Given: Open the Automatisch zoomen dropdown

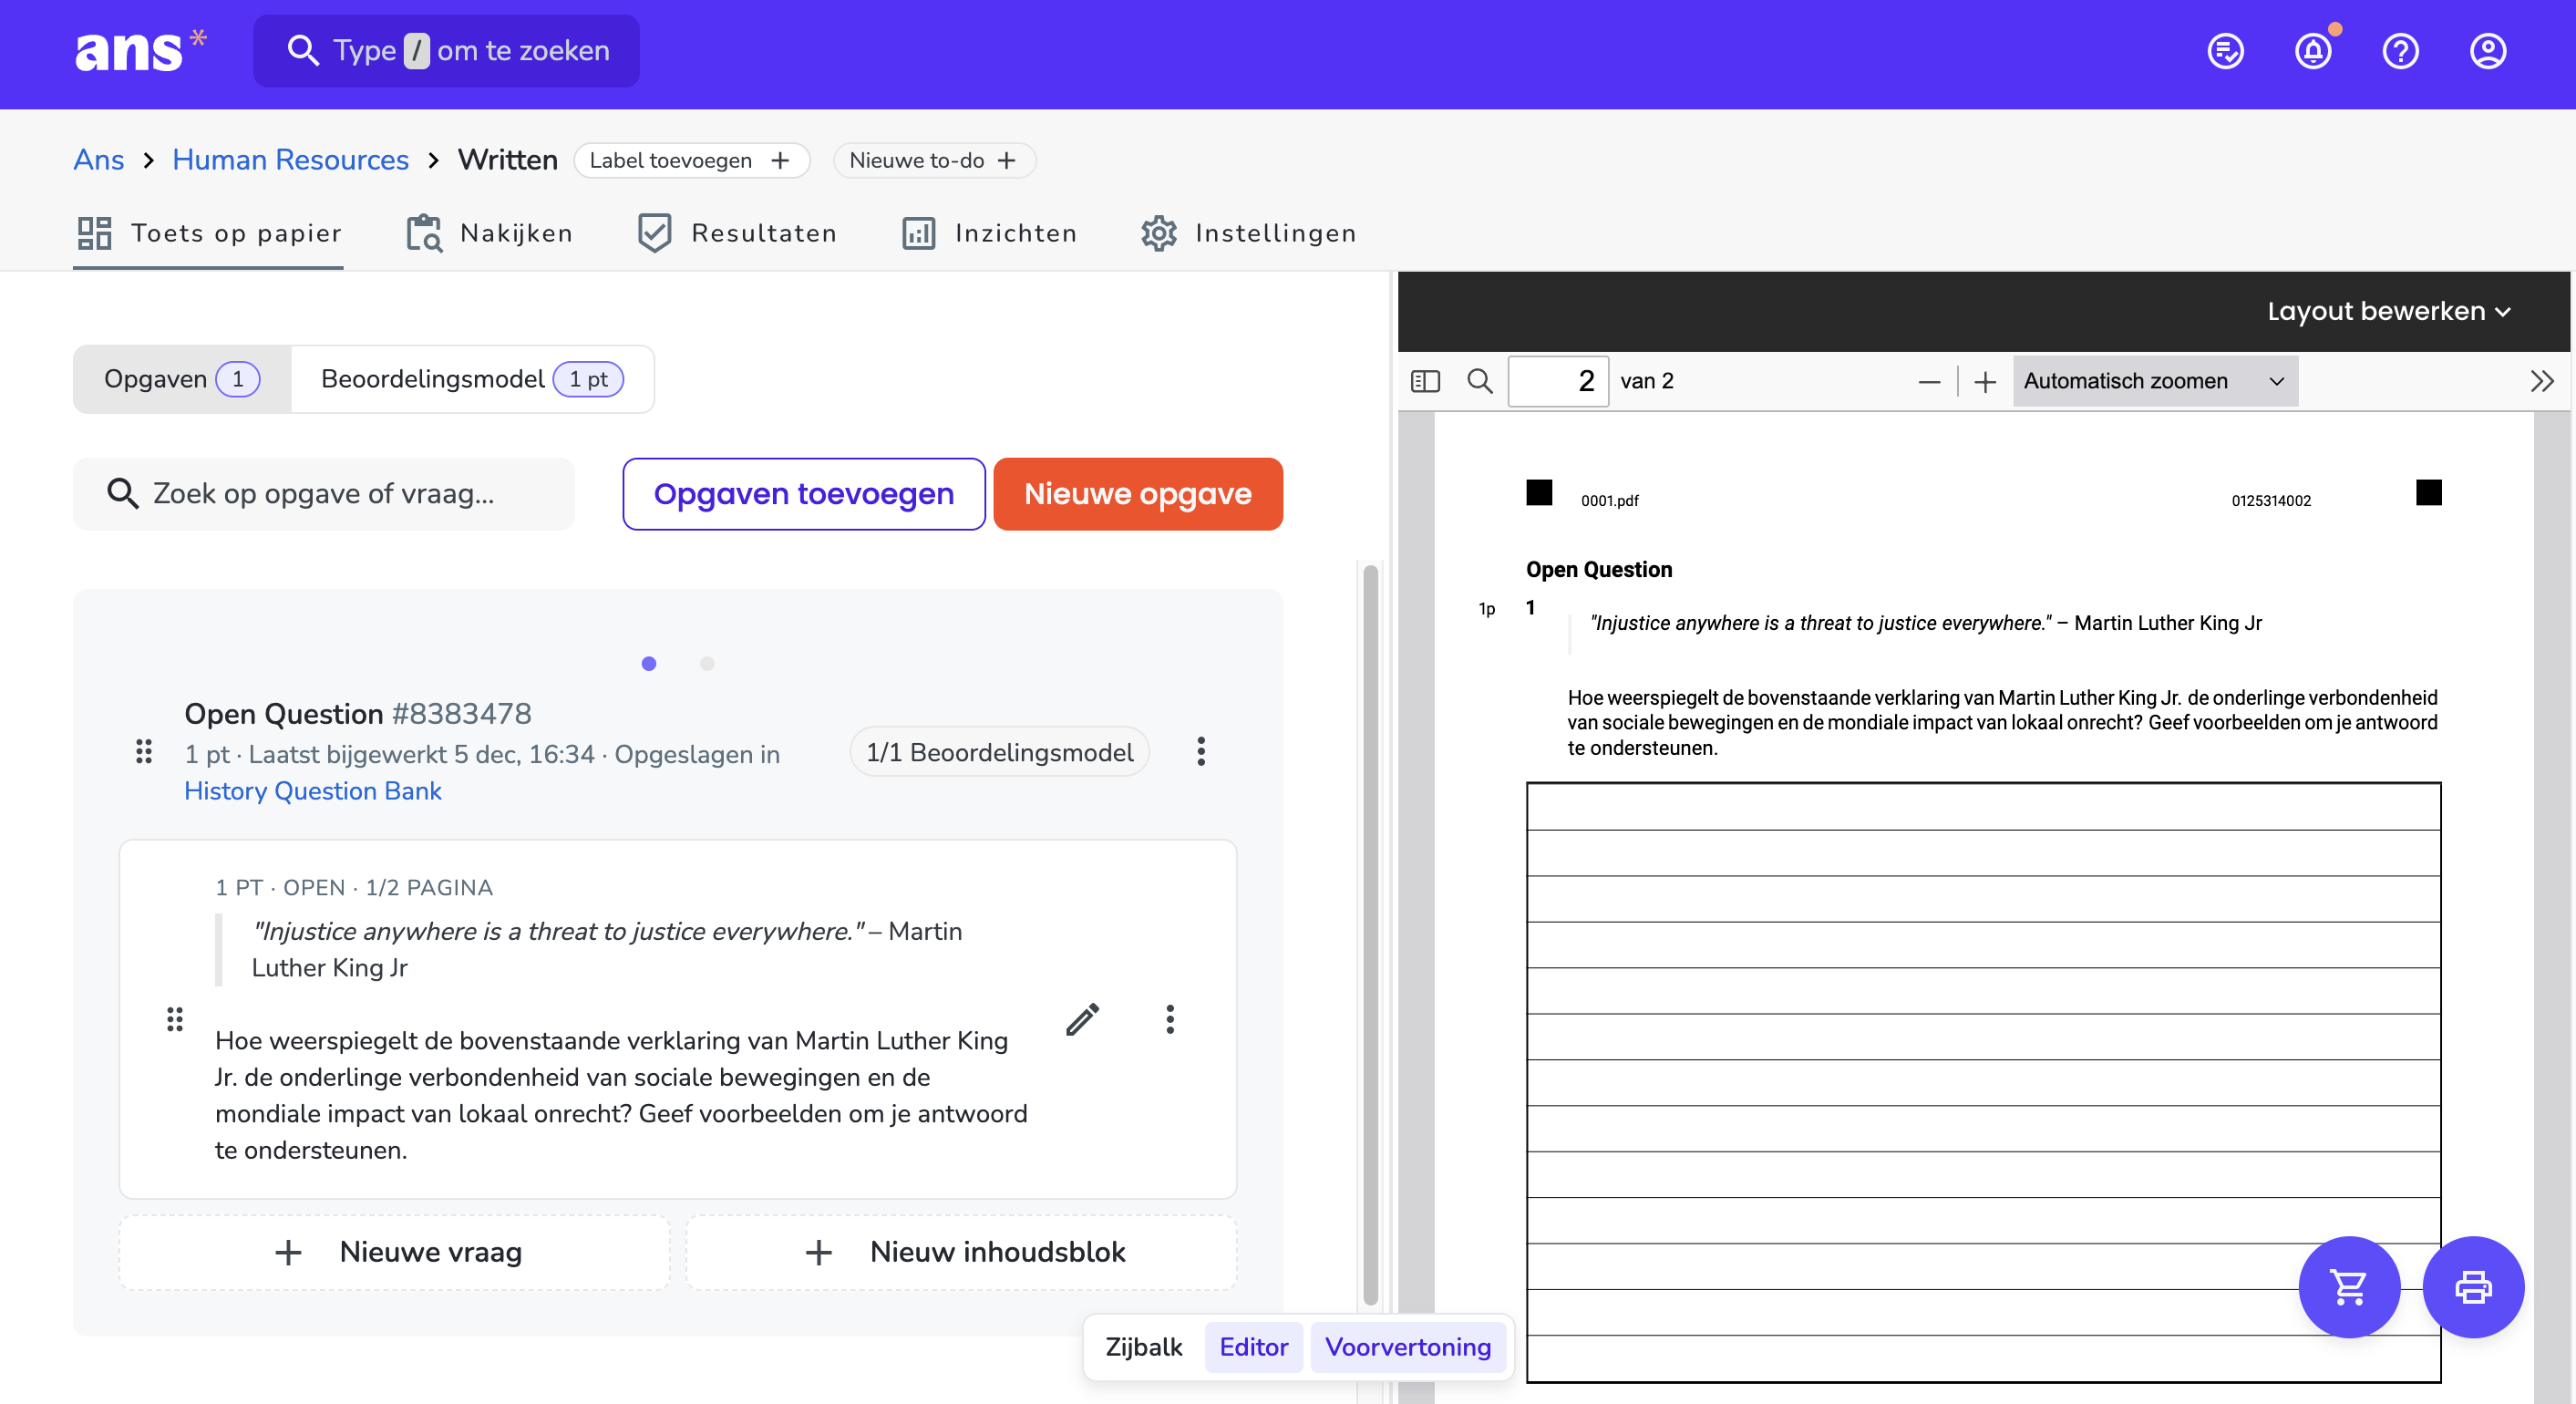Looking at the screenshot, I should (x=2154, y=381).
